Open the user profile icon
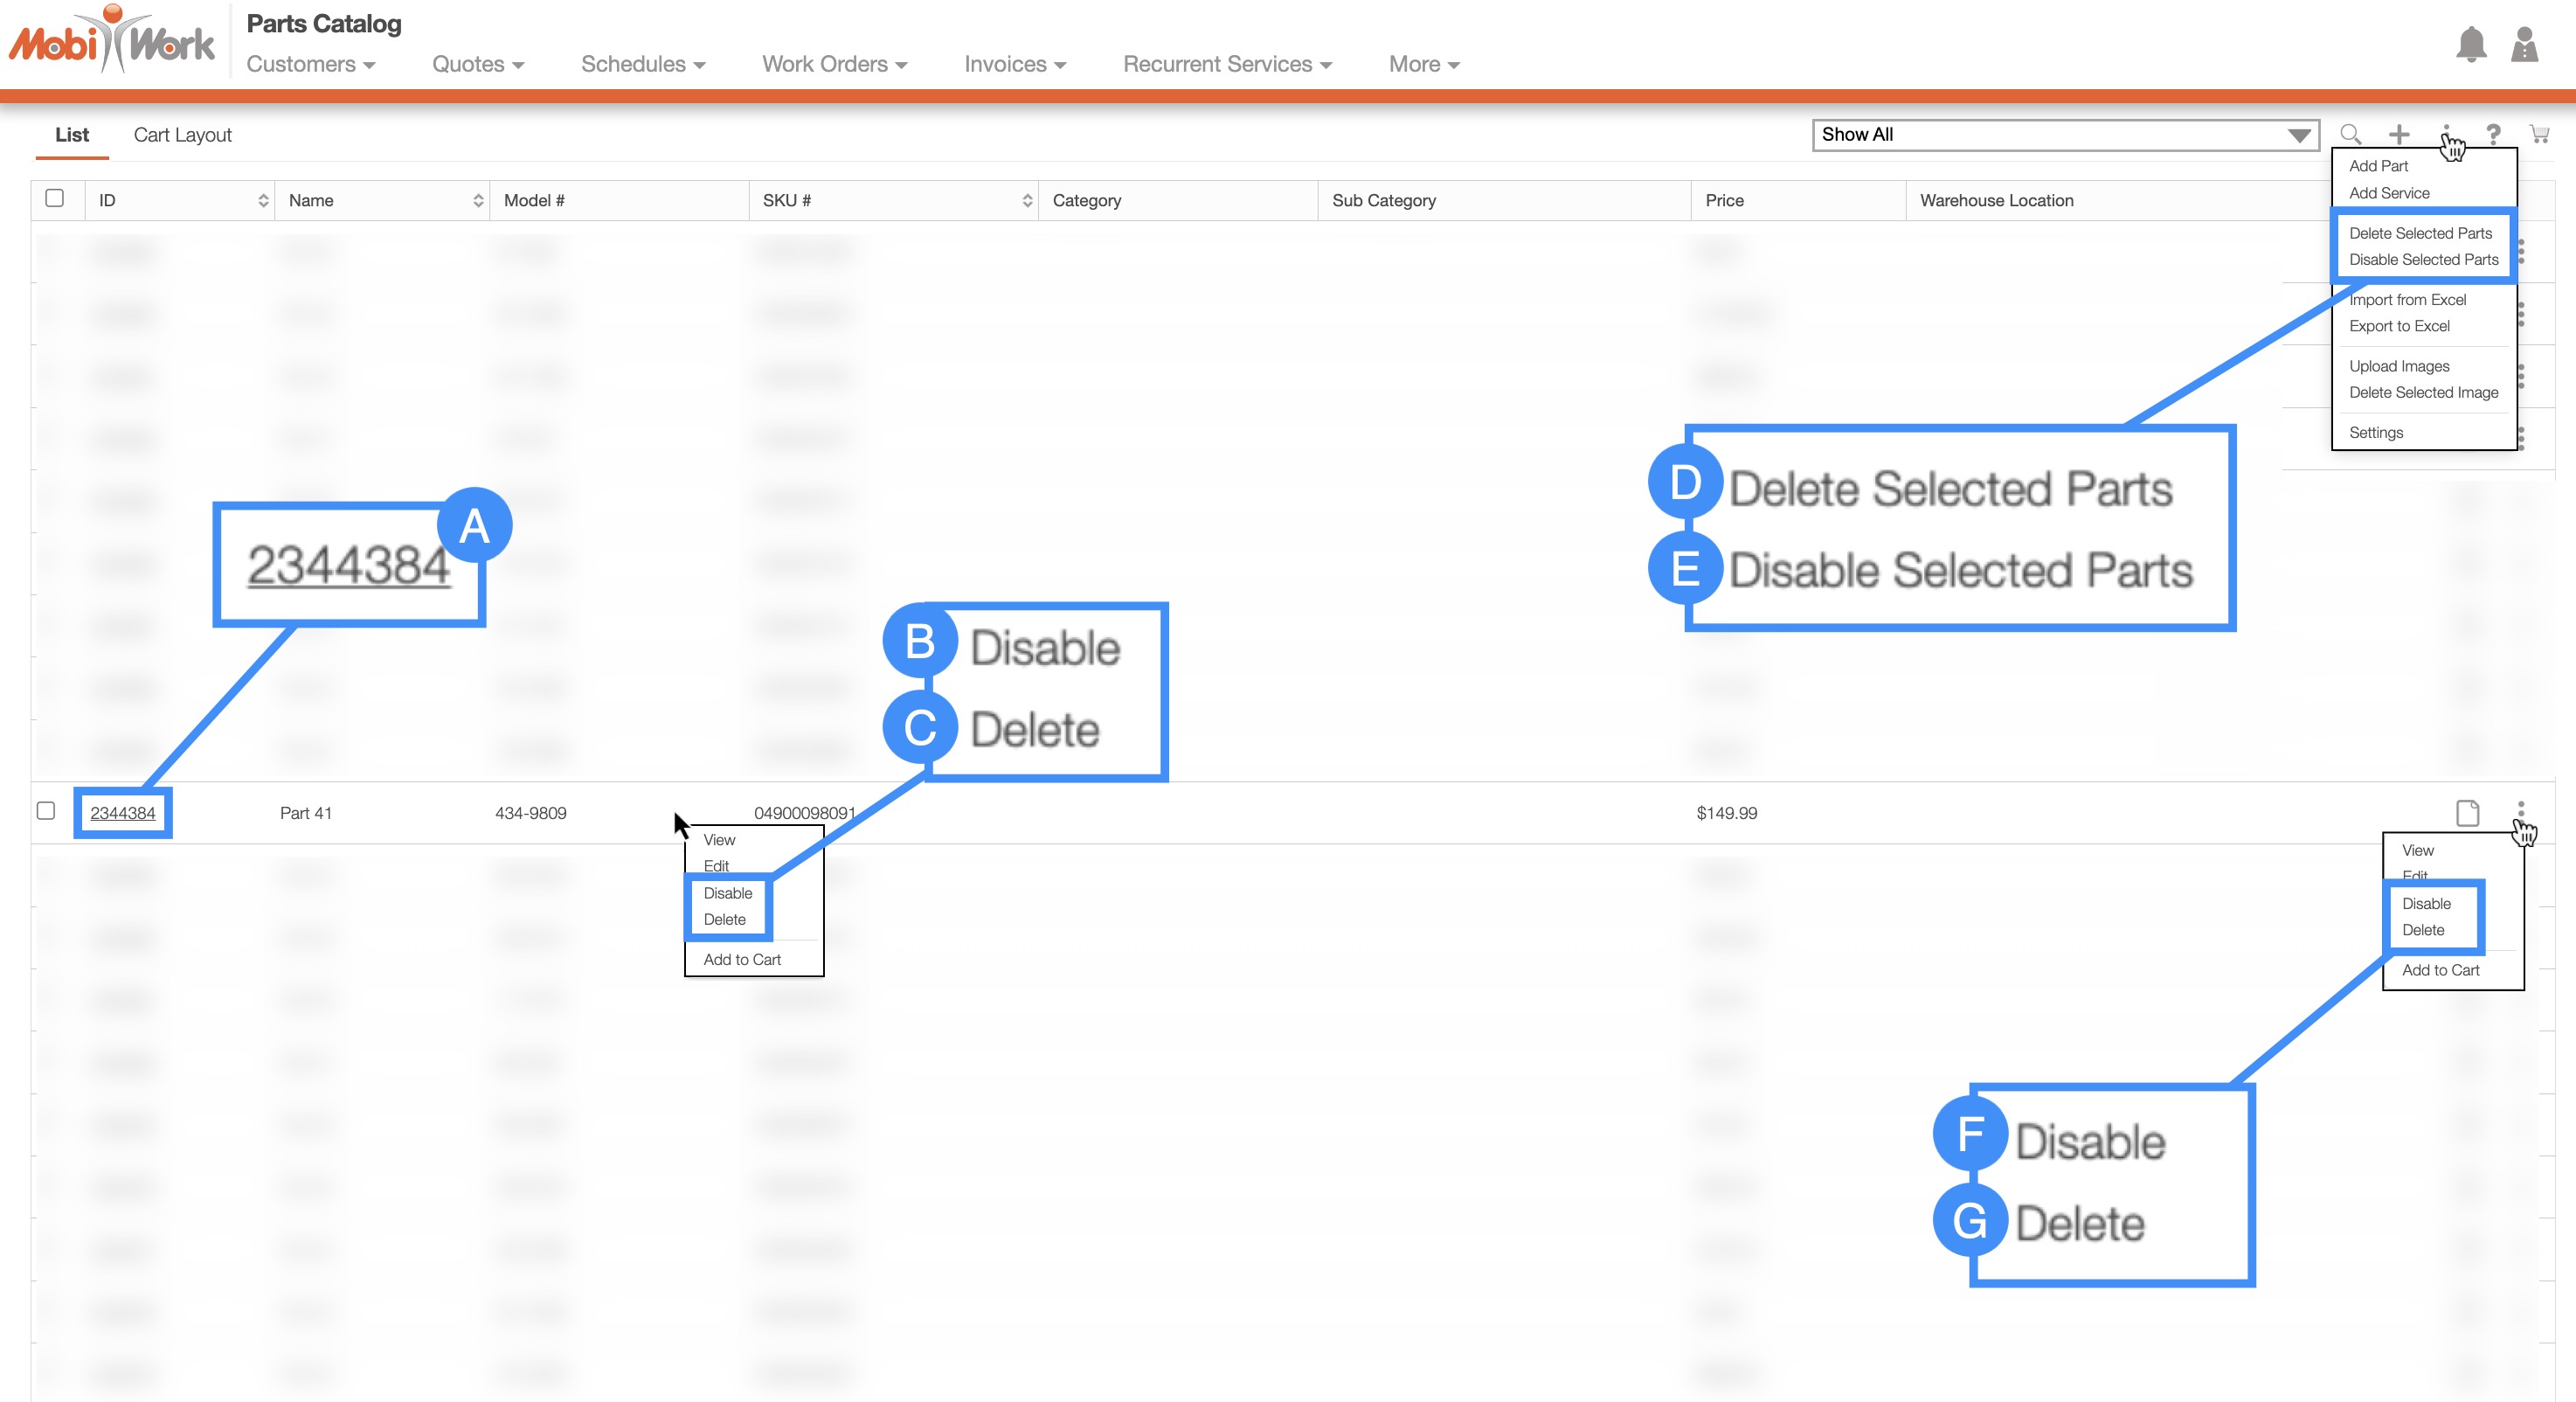 pos(2524,45)
